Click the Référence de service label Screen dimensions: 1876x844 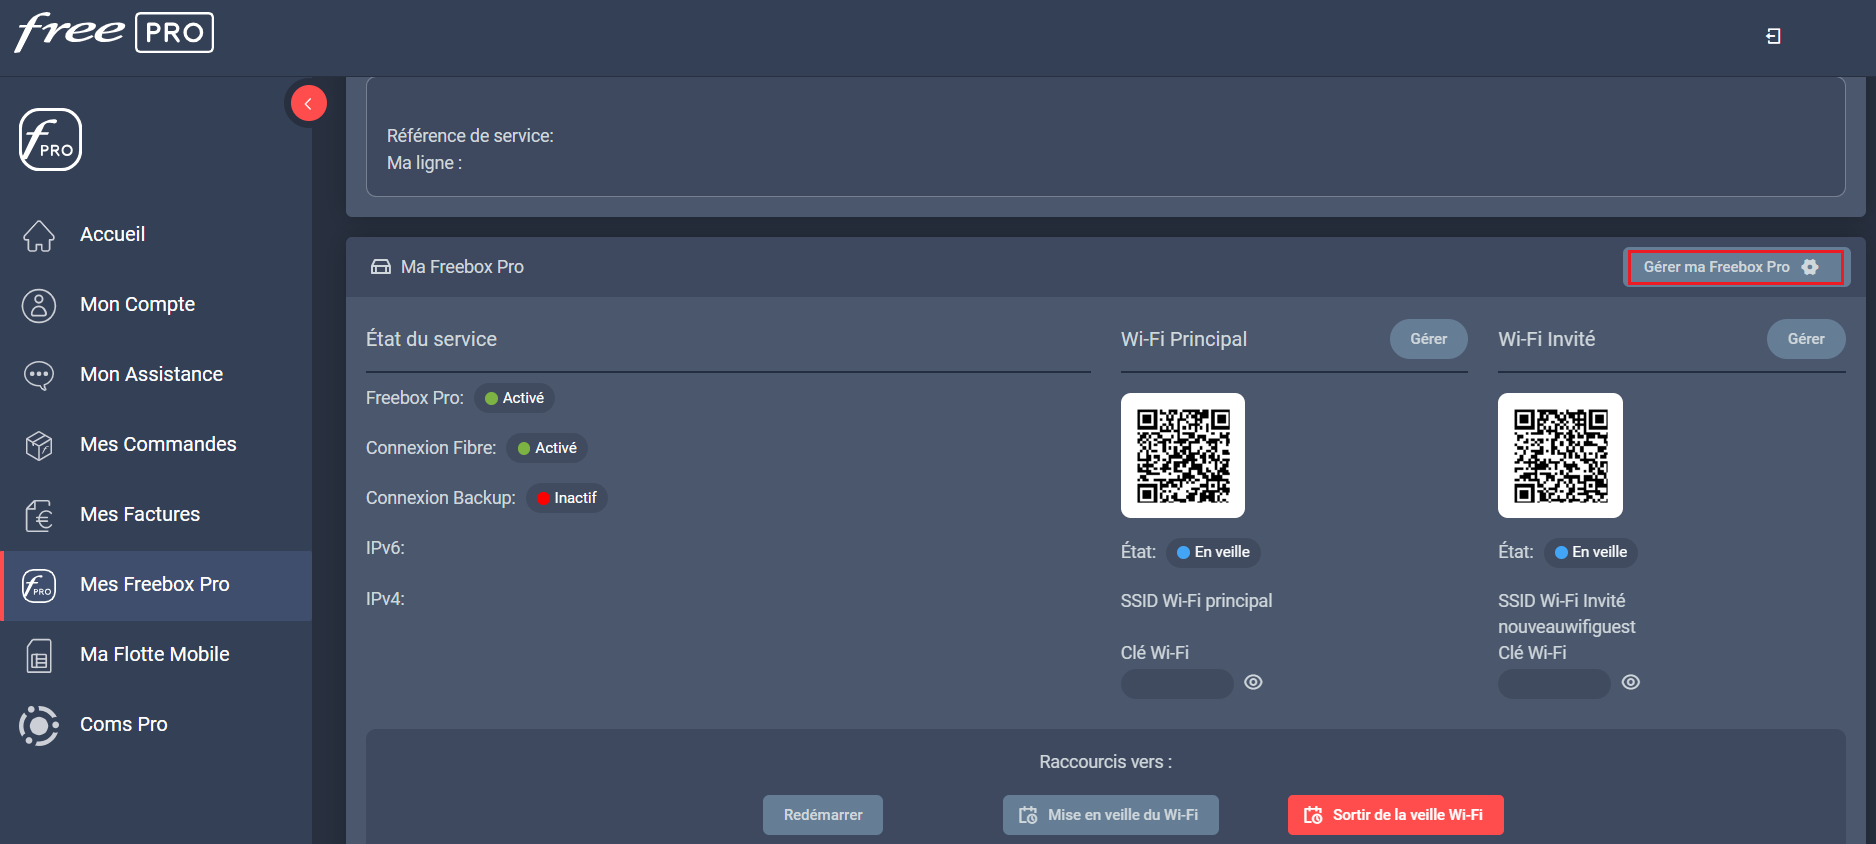tap(470, 136)
